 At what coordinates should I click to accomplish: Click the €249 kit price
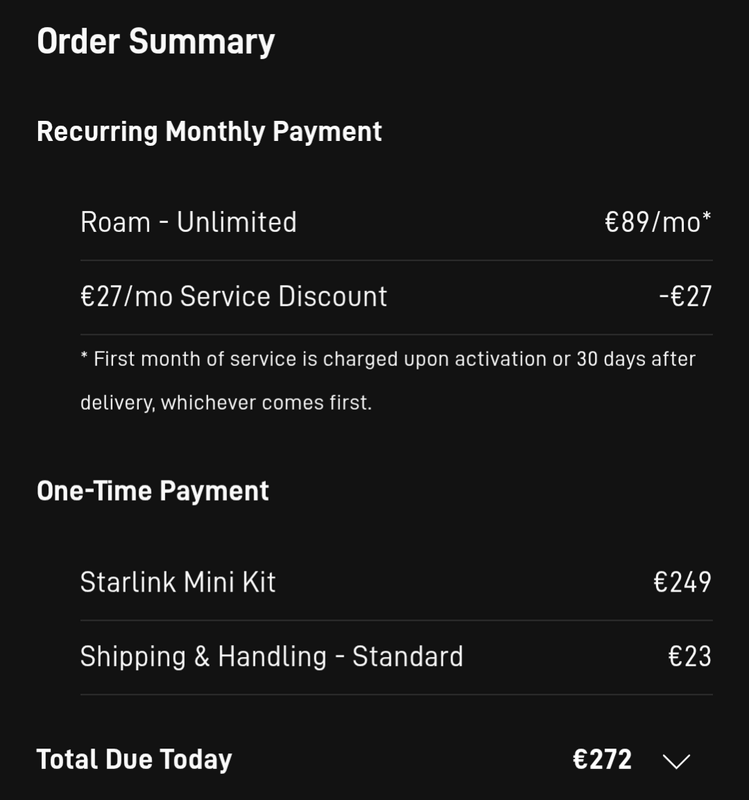coord(682,582)
